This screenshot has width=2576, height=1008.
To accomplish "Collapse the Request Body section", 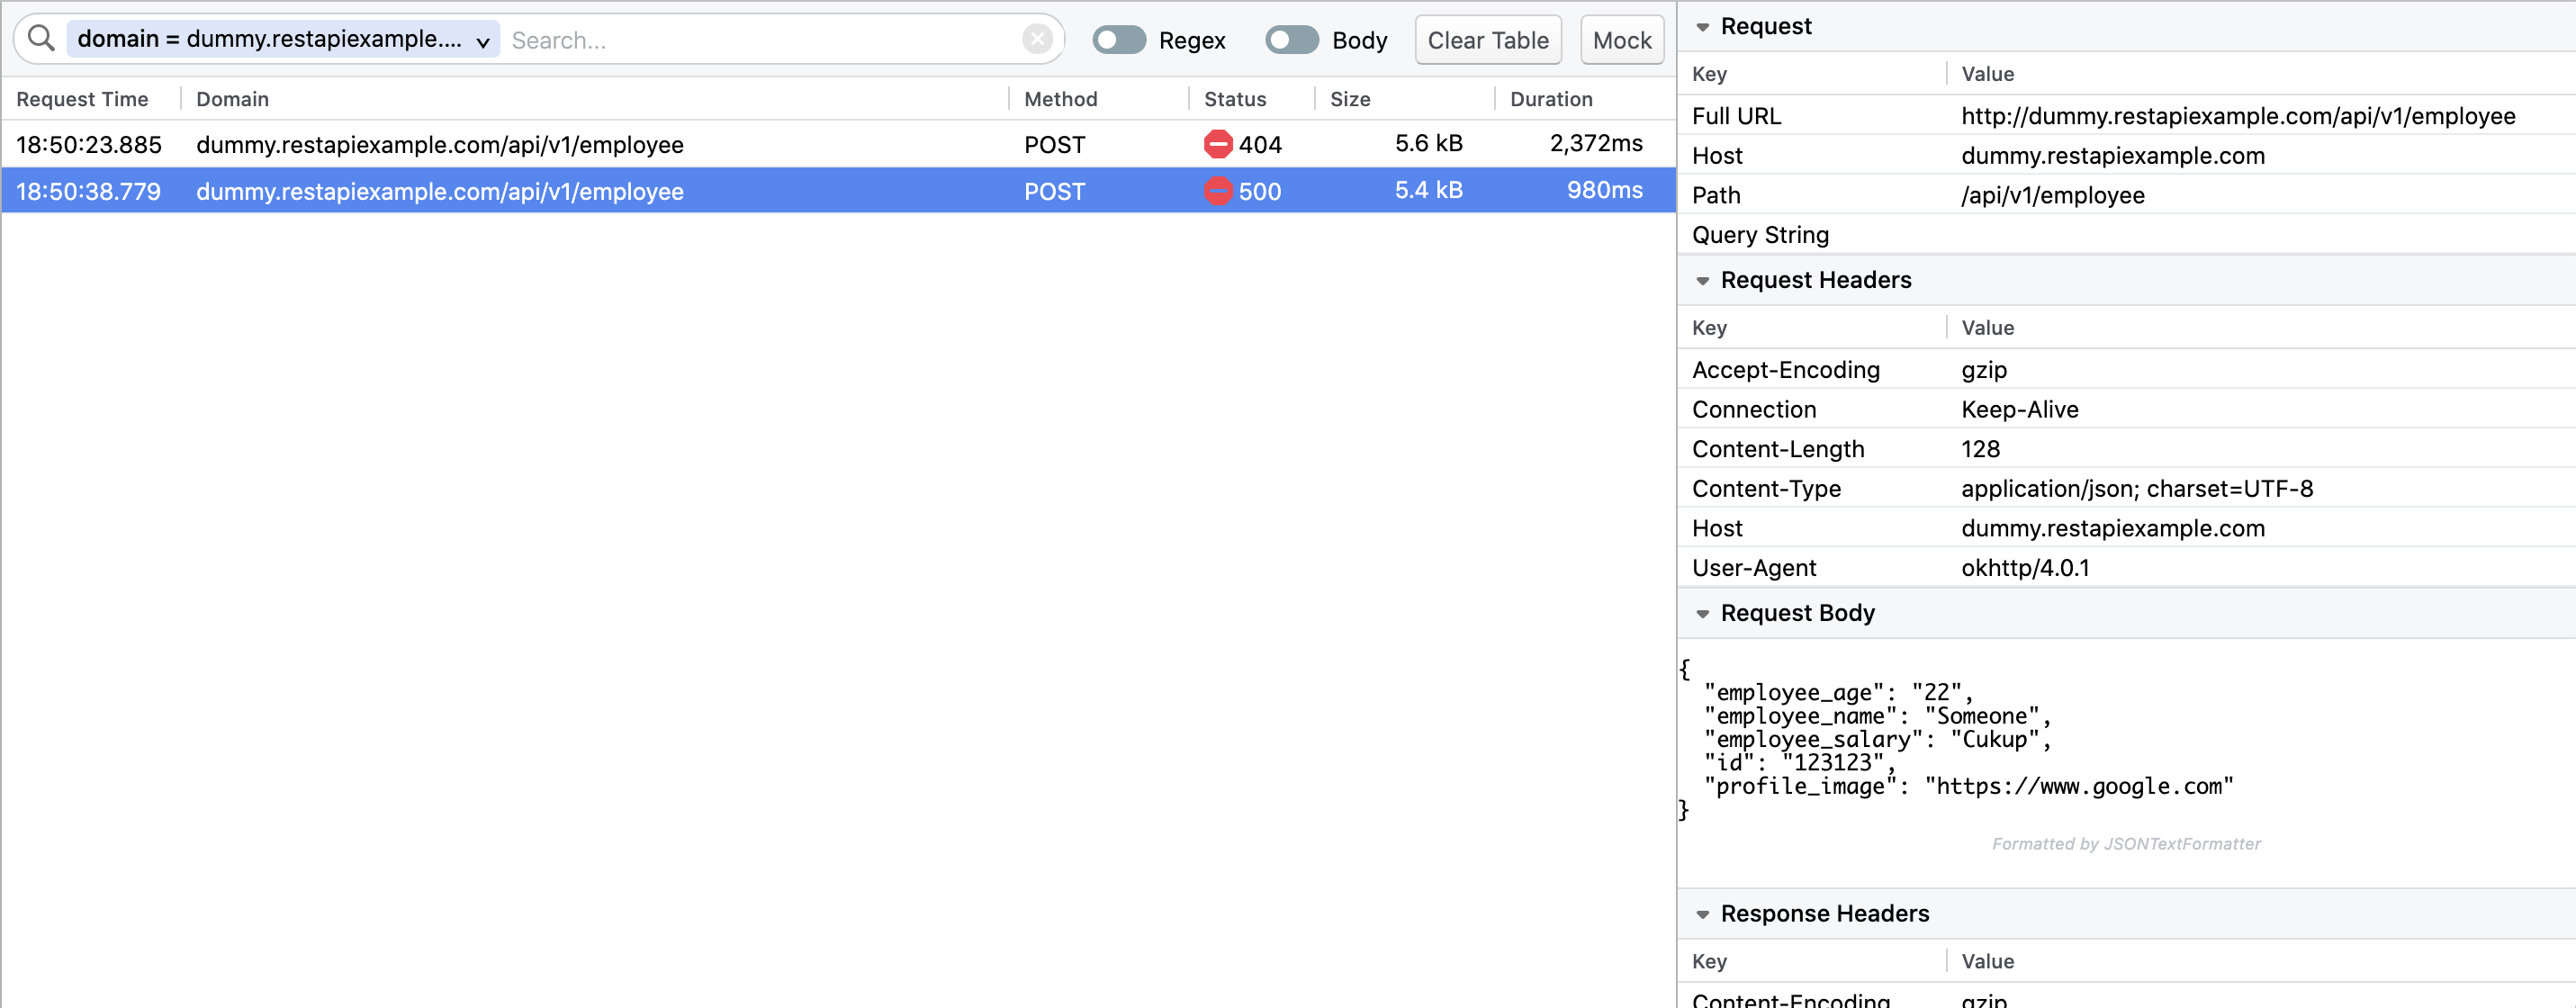I will pyautogui.click(x=1702, y=614).
